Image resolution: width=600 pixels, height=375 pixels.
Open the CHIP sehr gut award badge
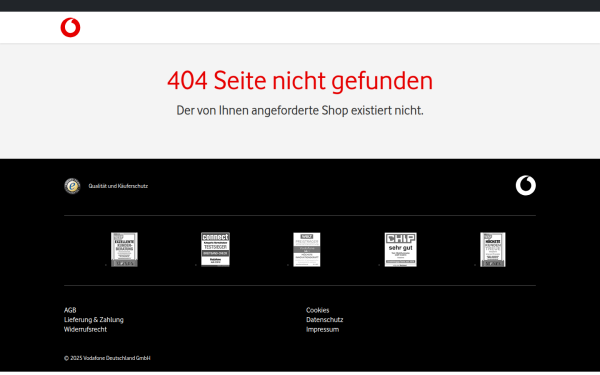click(x=401, y=249)
